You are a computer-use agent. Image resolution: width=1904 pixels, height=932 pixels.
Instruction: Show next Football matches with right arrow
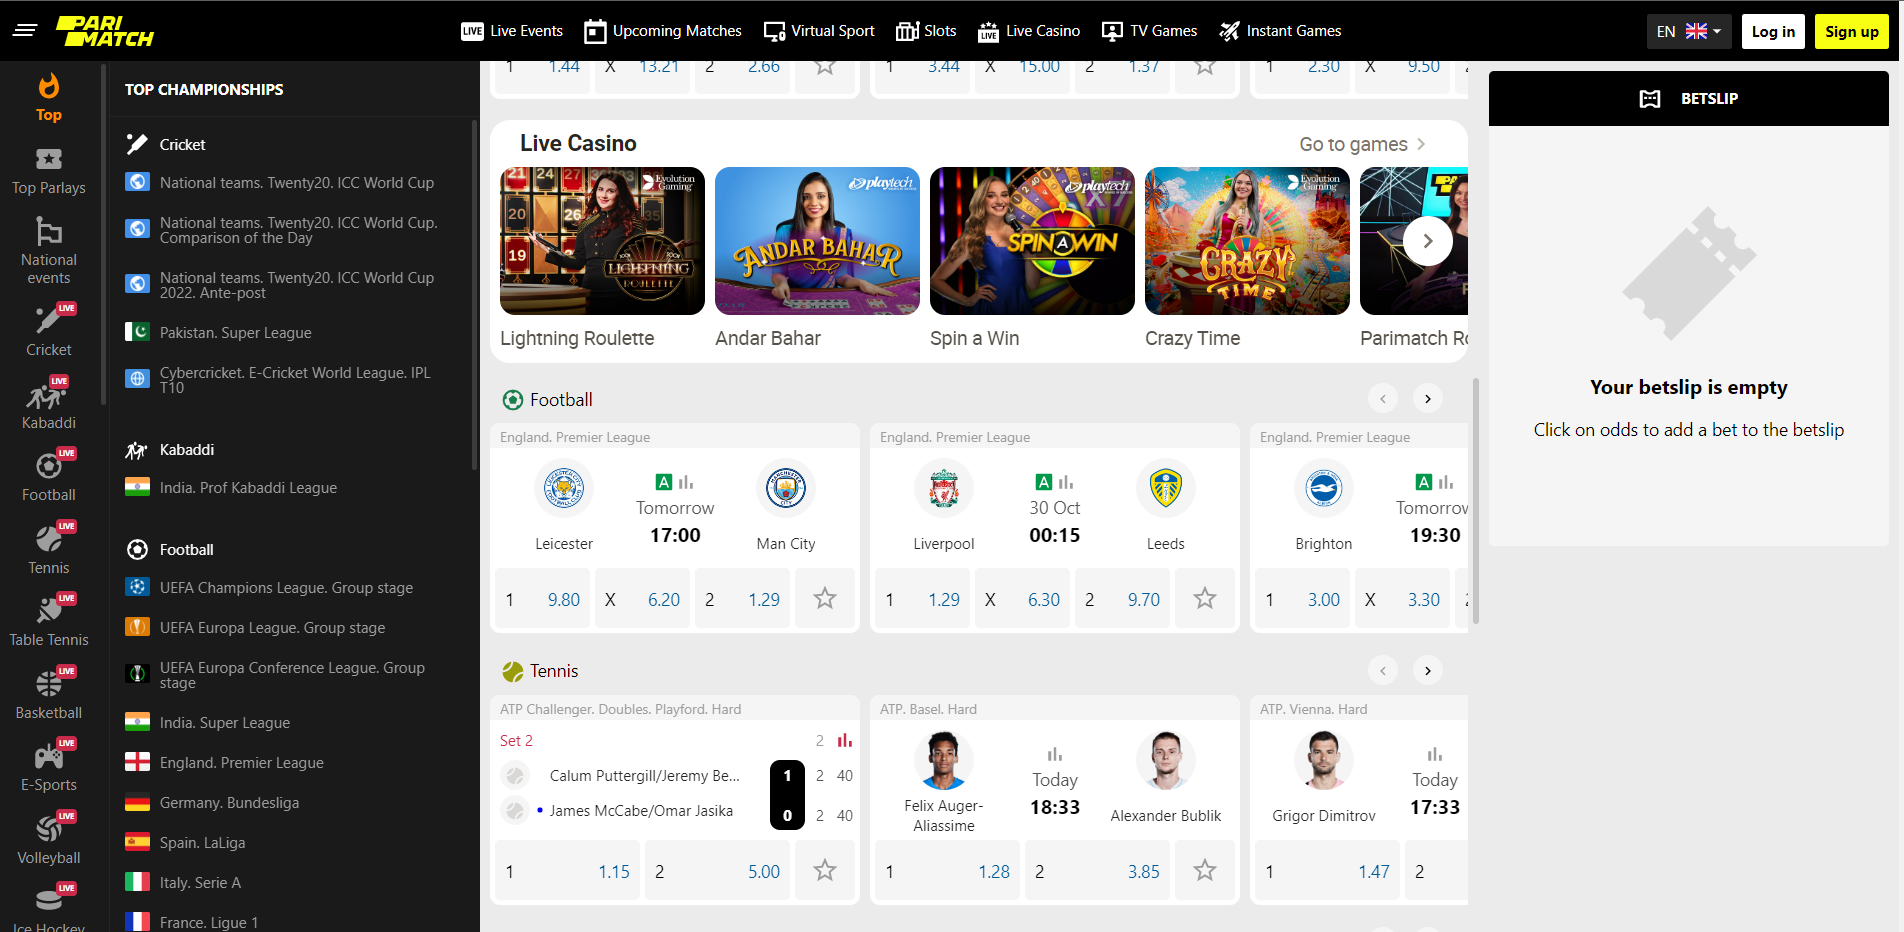1427,399
